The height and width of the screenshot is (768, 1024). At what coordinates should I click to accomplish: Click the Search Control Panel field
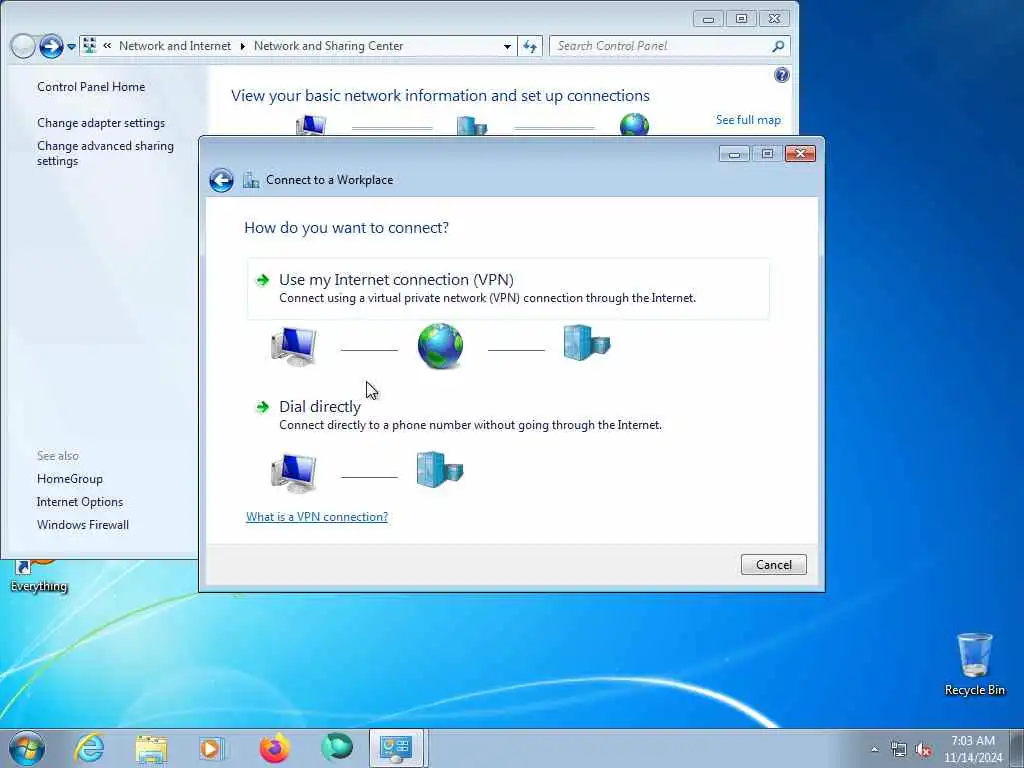661,46
